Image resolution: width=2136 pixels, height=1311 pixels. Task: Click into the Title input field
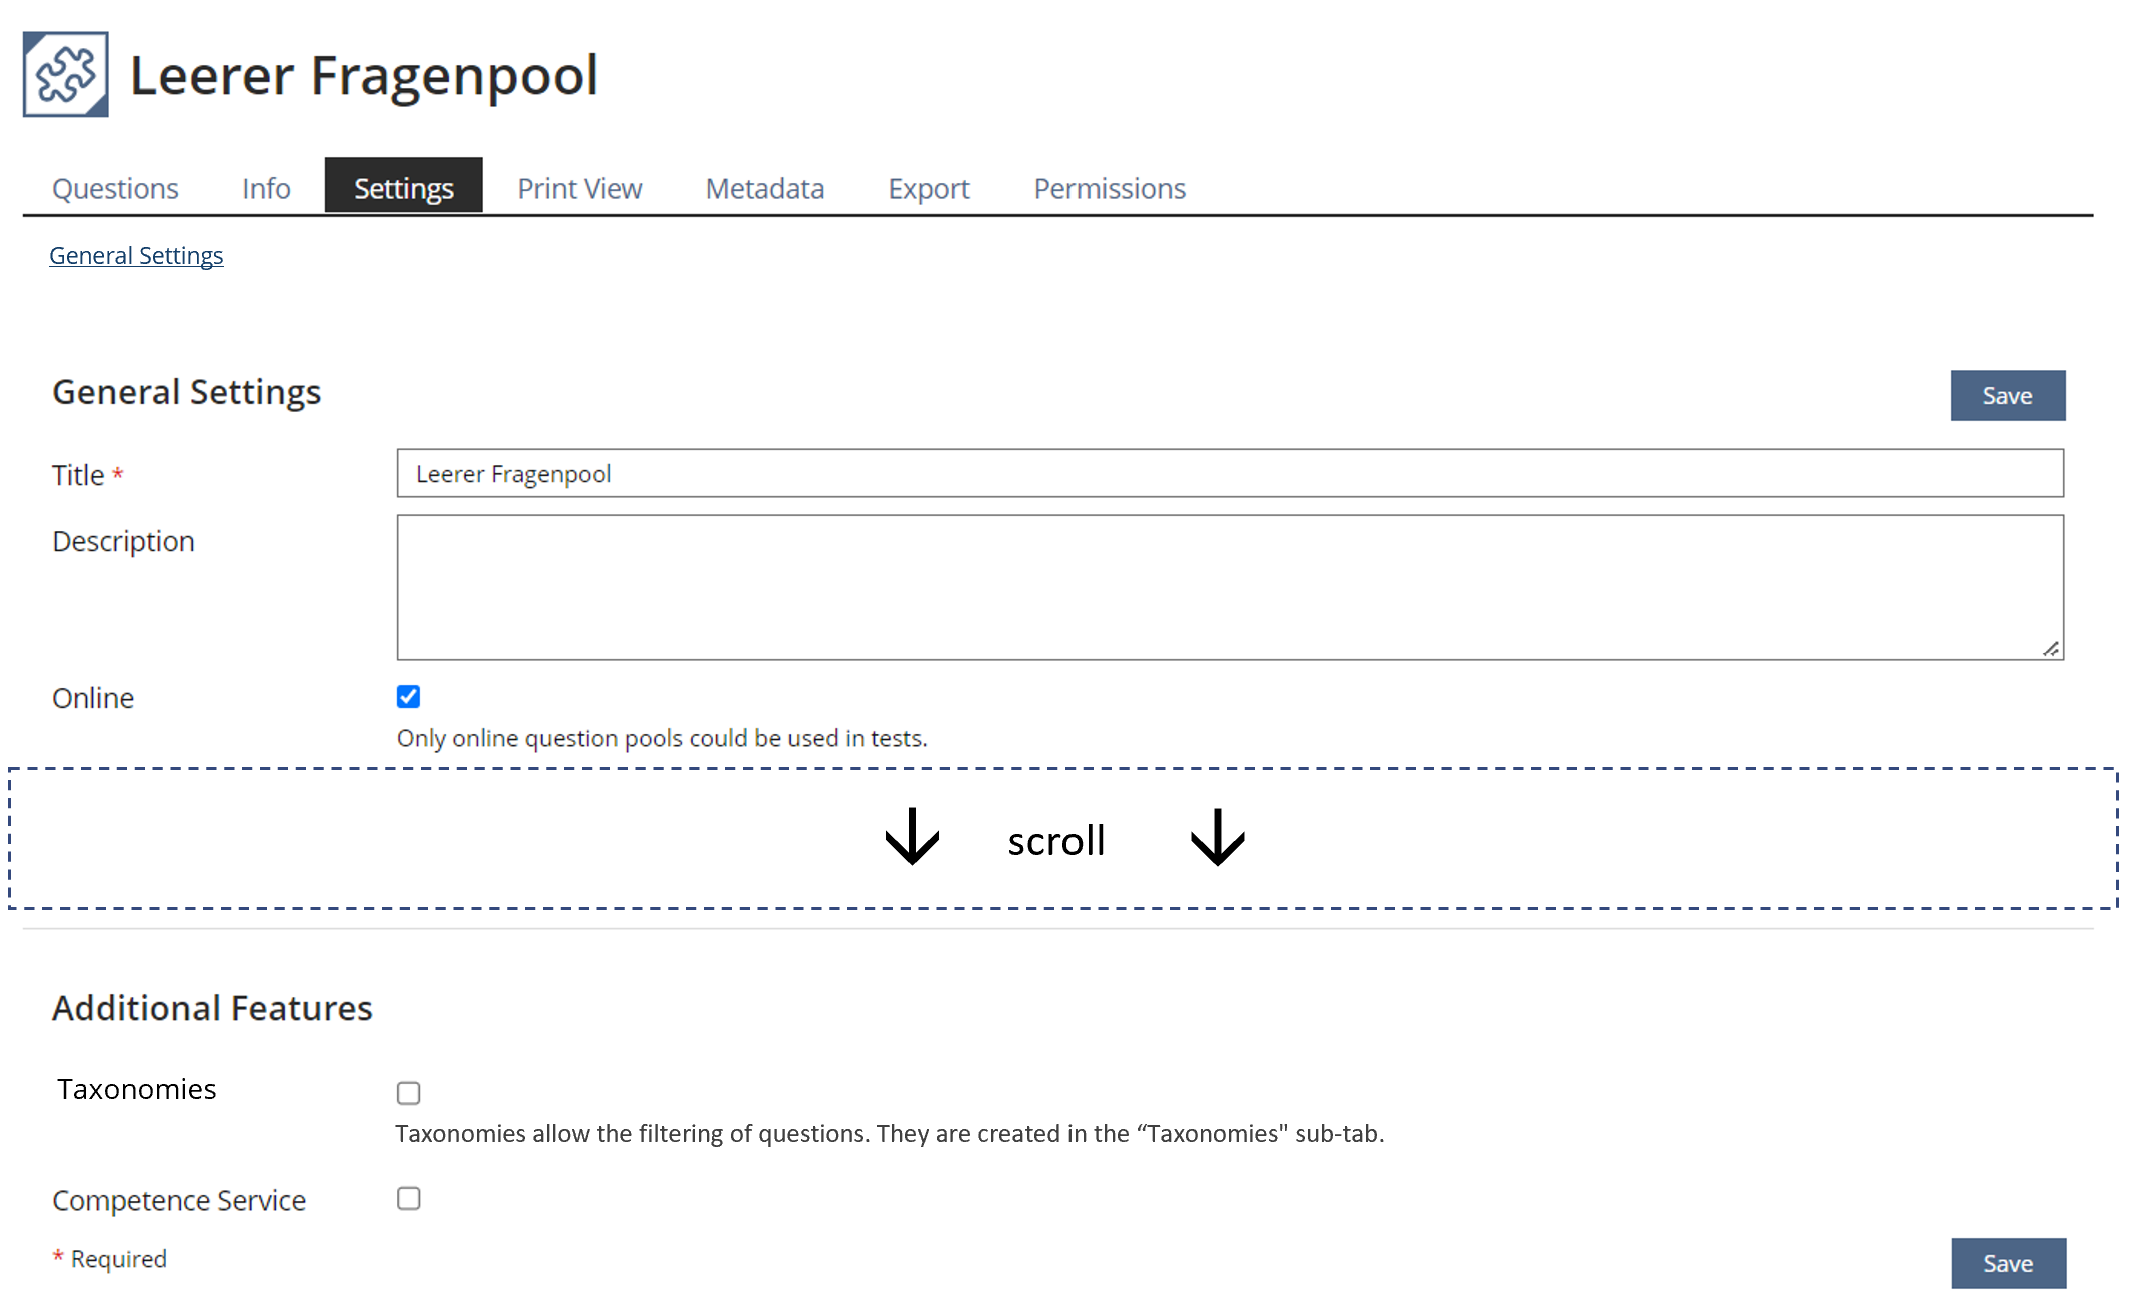coord(1229,474)
